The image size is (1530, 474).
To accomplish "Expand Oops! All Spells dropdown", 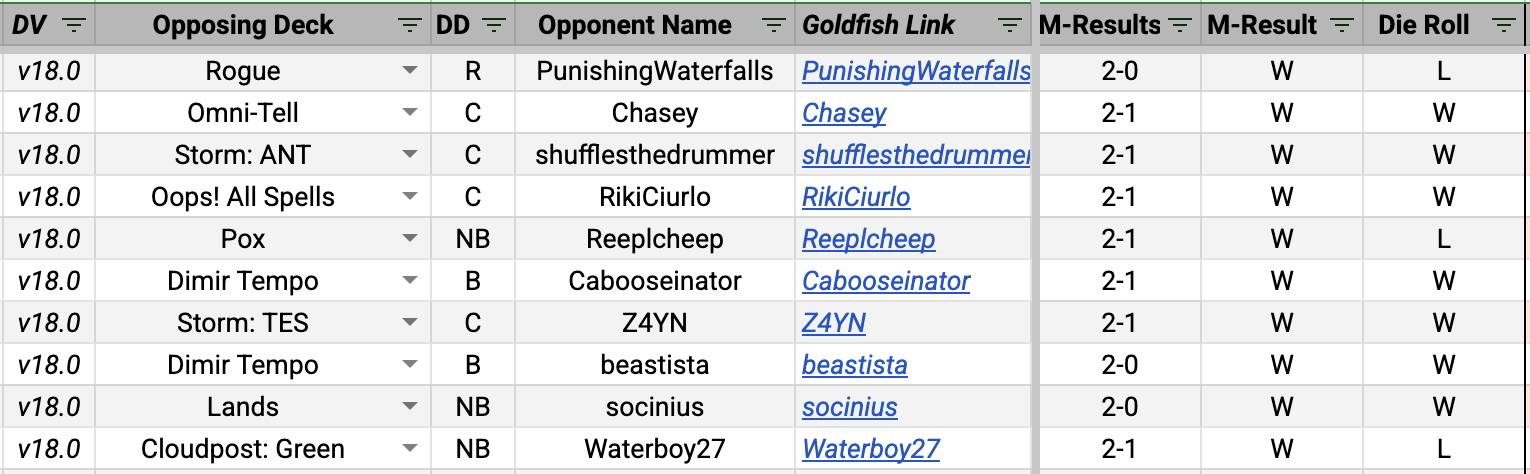I will (409, 197).
